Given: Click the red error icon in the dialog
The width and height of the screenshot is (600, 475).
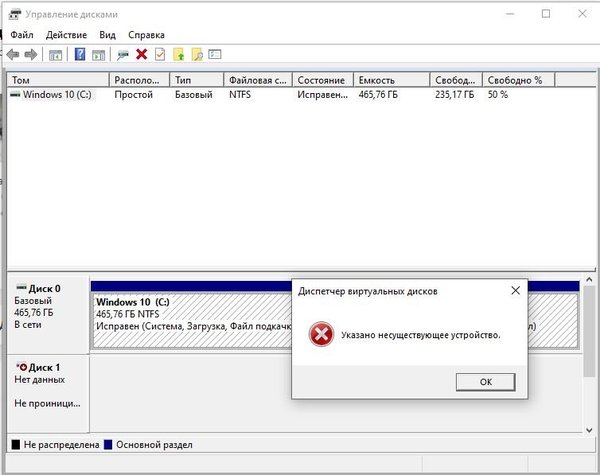Looking at the screenshot, I should (321, 334).
